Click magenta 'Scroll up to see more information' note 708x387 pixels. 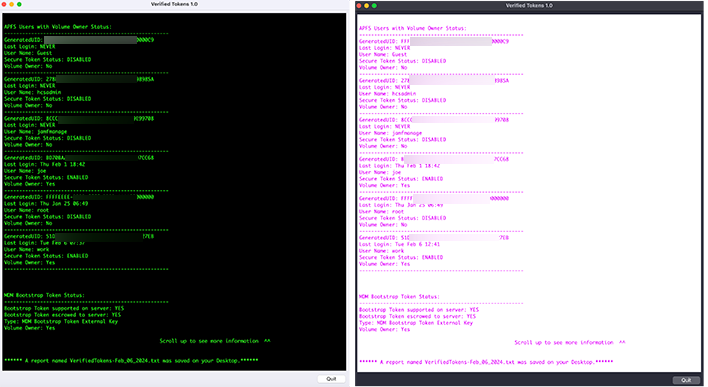point(570,342)
